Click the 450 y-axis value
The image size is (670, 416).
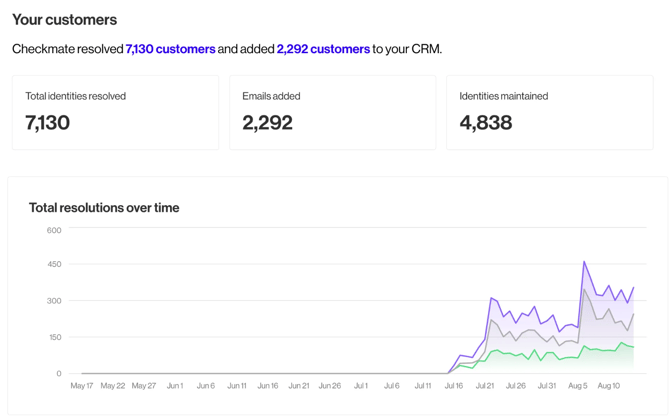coord(54,265)
